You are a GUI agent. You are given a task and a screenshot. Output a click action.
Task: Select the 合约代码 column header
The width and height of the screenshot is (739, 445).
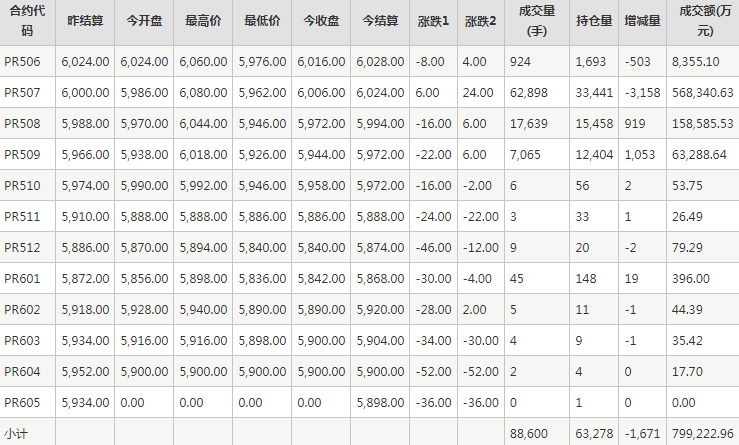point(27,21)
